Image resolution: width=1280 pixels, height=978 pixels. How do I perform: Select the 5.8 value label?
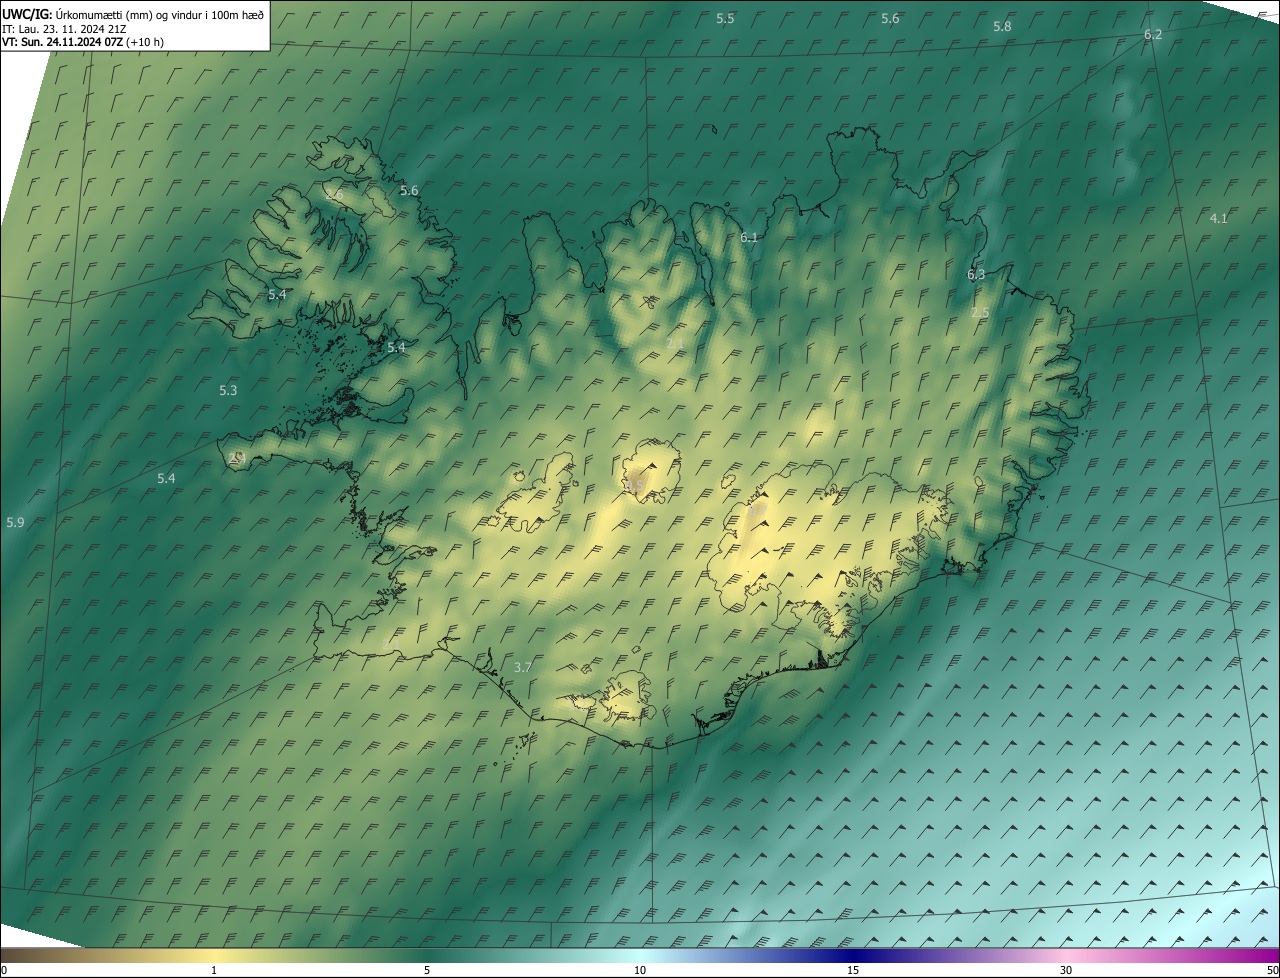1002,27
